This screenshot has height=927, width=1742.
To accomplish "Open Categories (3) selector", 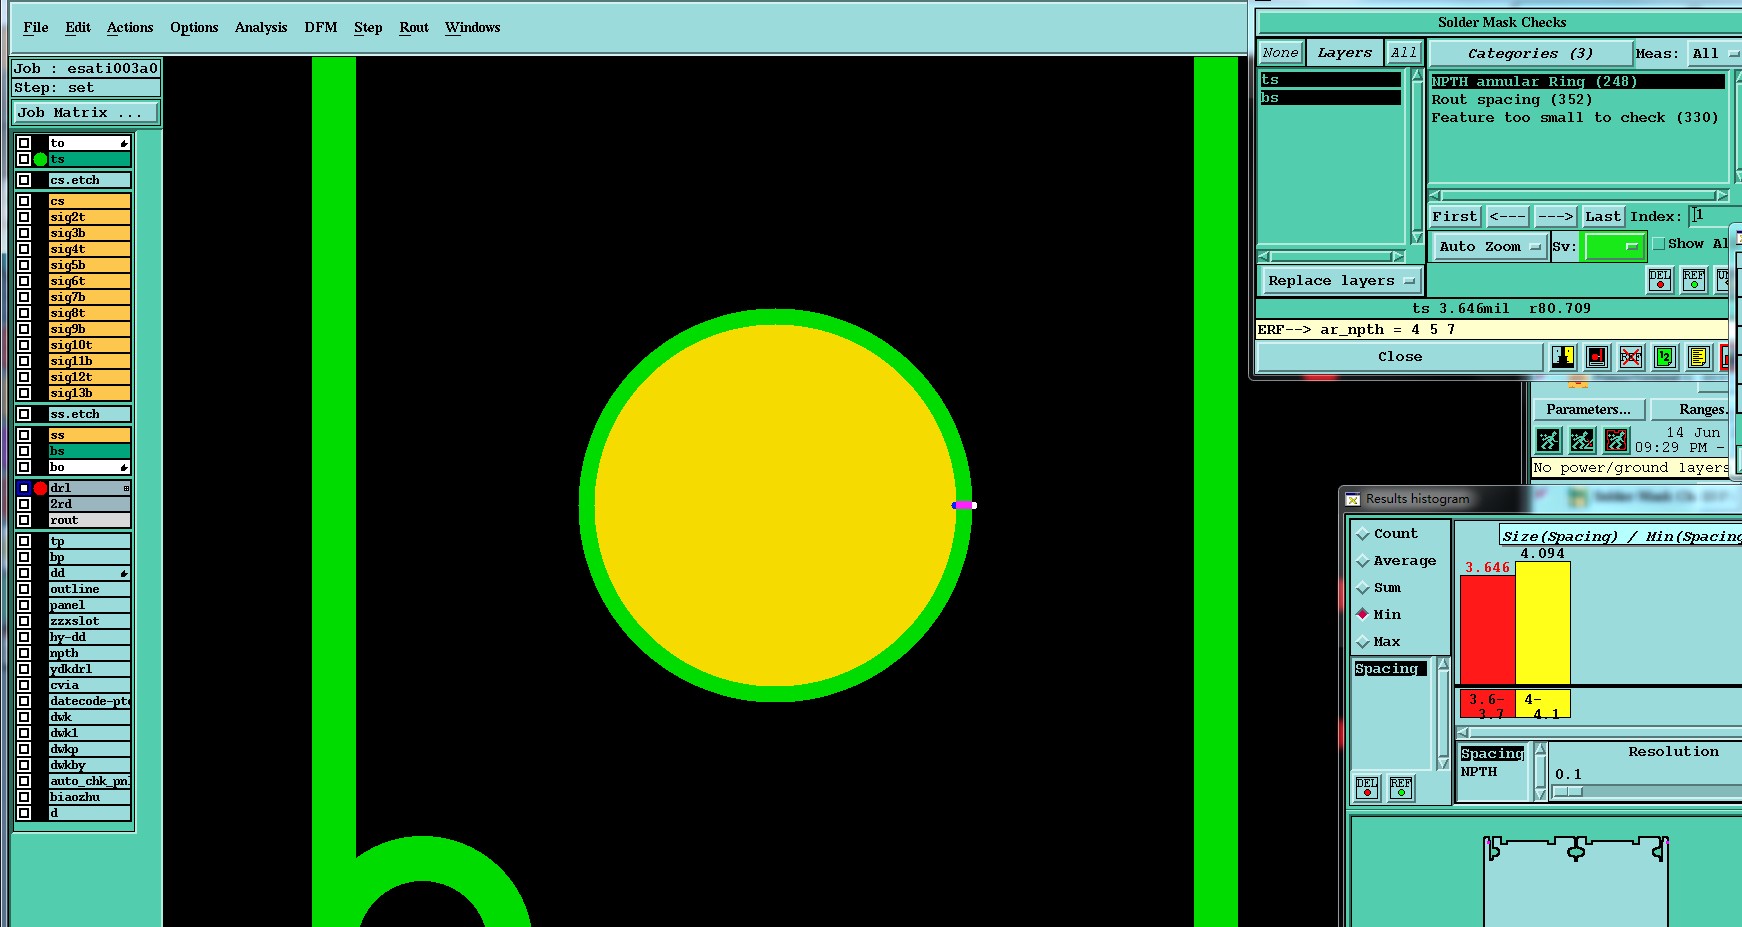I will click(1530, 54).
